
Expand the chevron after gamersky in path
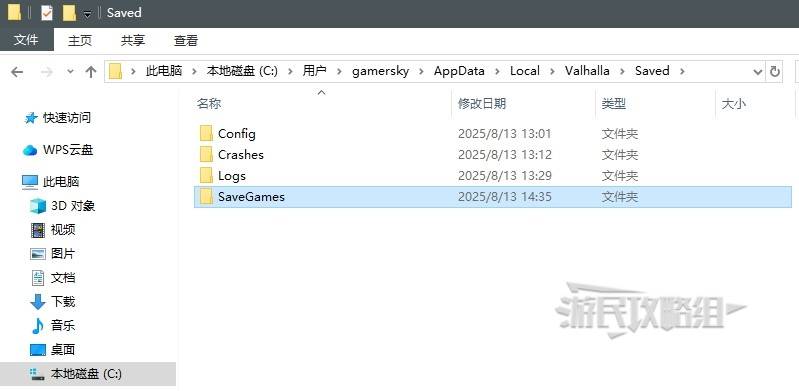pos(421,71)
